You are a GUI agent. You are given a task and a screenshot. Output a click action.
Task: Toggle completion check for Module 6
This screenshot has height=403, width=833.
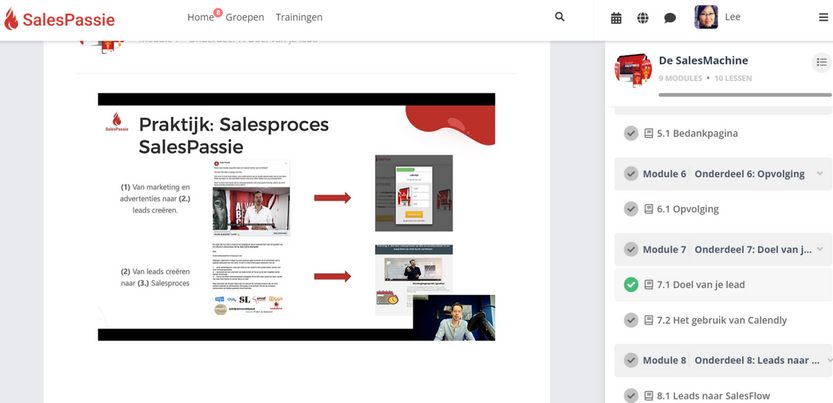coord(631,174)
